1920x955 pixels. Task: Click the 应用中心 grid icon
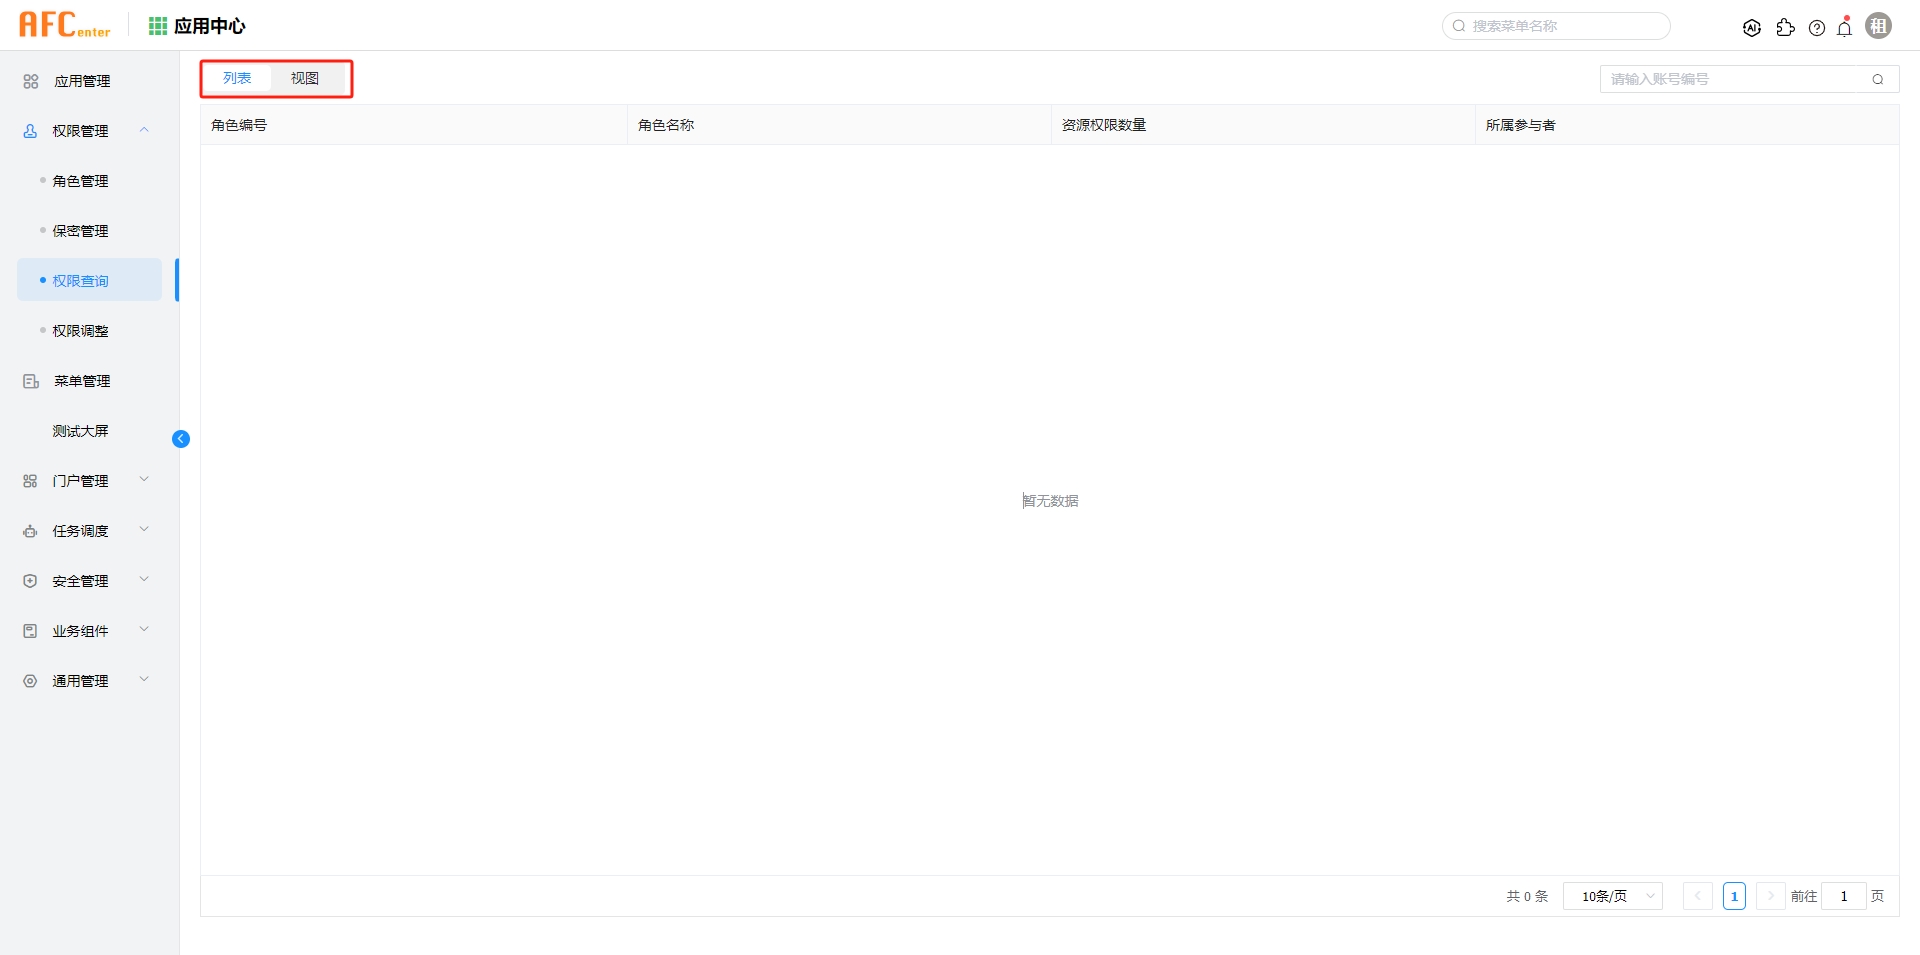coord(157,25)
